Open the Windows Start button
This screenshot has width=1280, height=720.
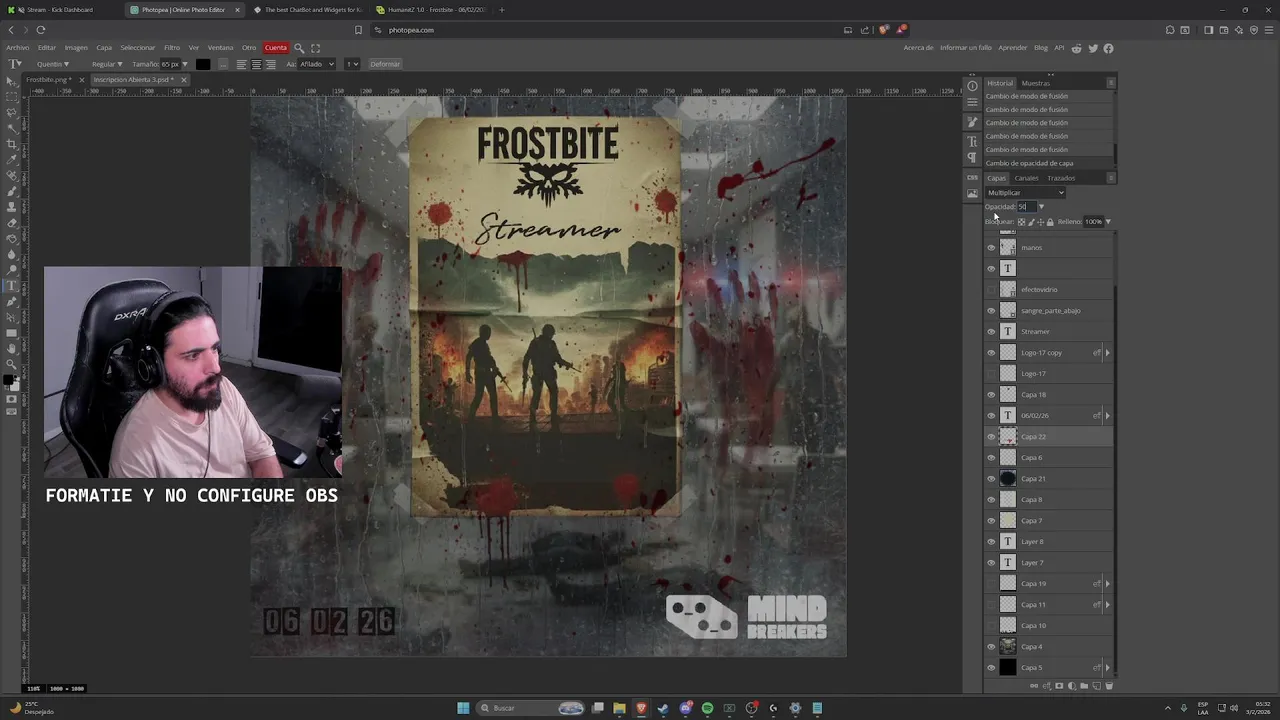point(463,708)
